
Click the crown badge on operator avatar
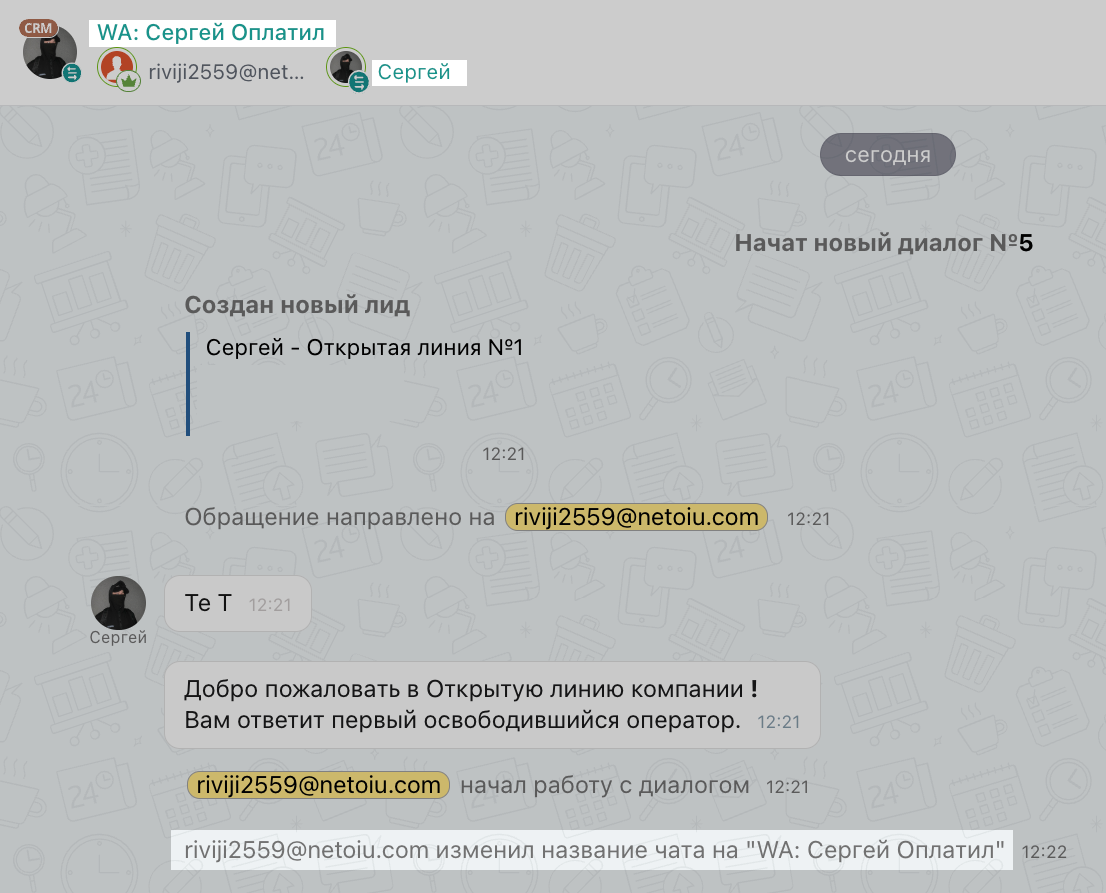point(128,82)
